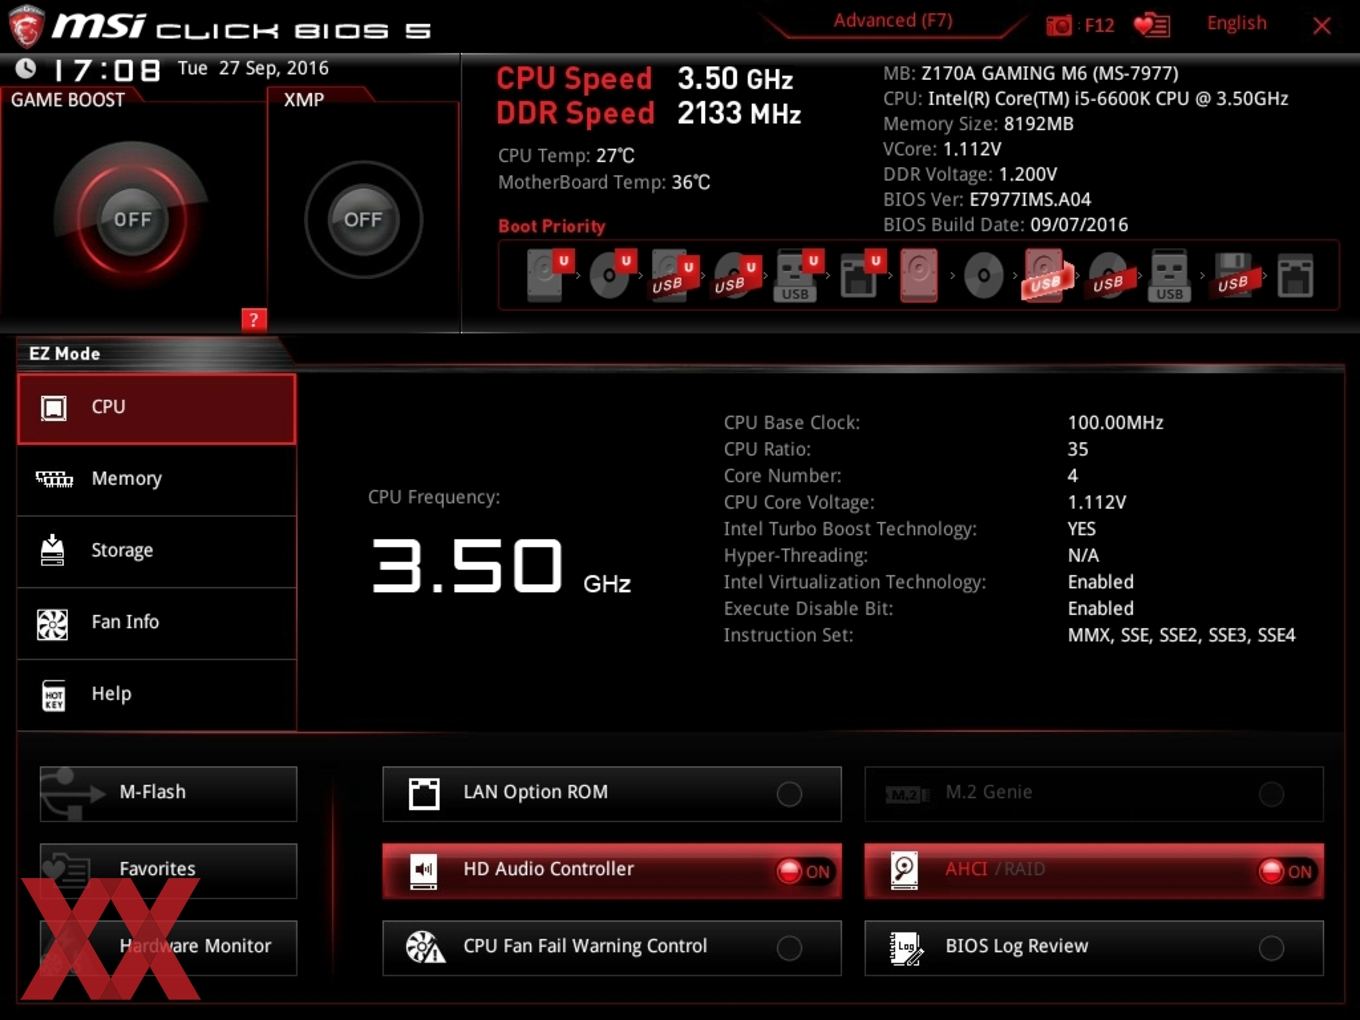Click the DDR Speed 2133 MHz readout
Viewport: 1360px width, 1020px height.
pos(649,113)
